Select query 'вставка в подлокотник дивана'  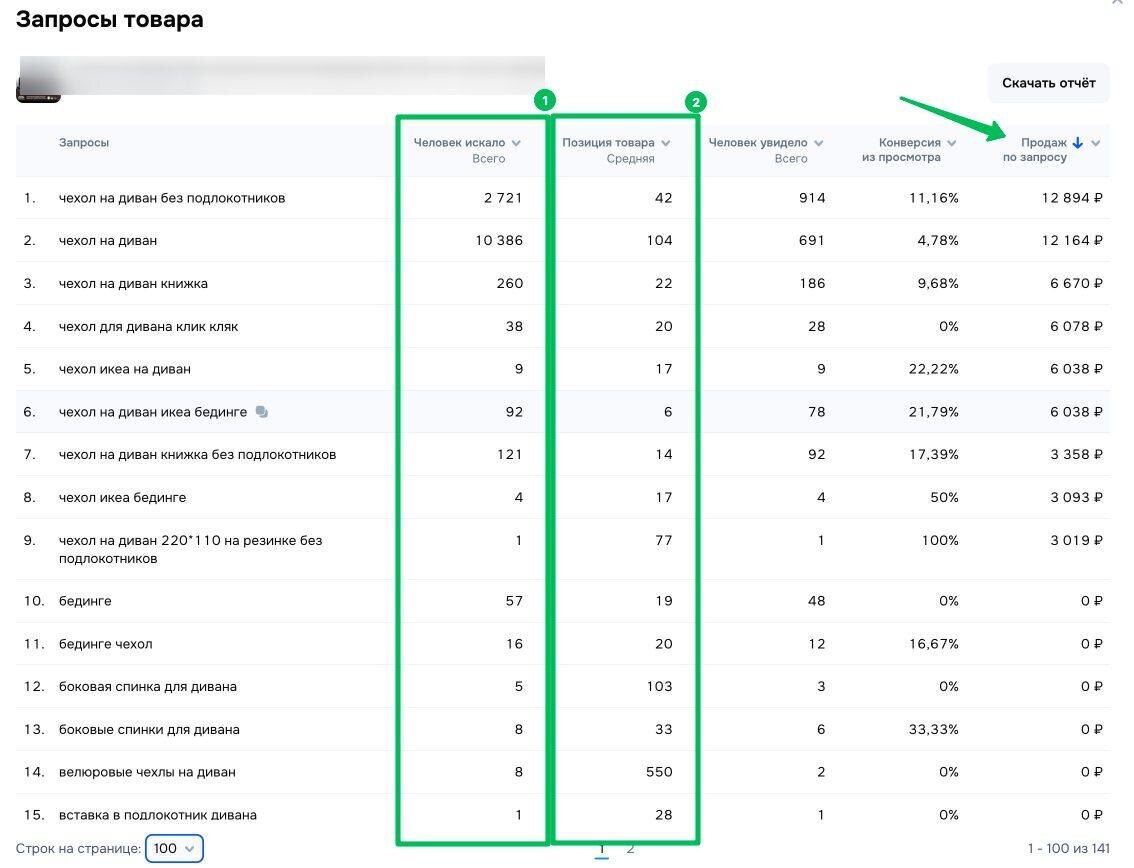coord(158,814)
